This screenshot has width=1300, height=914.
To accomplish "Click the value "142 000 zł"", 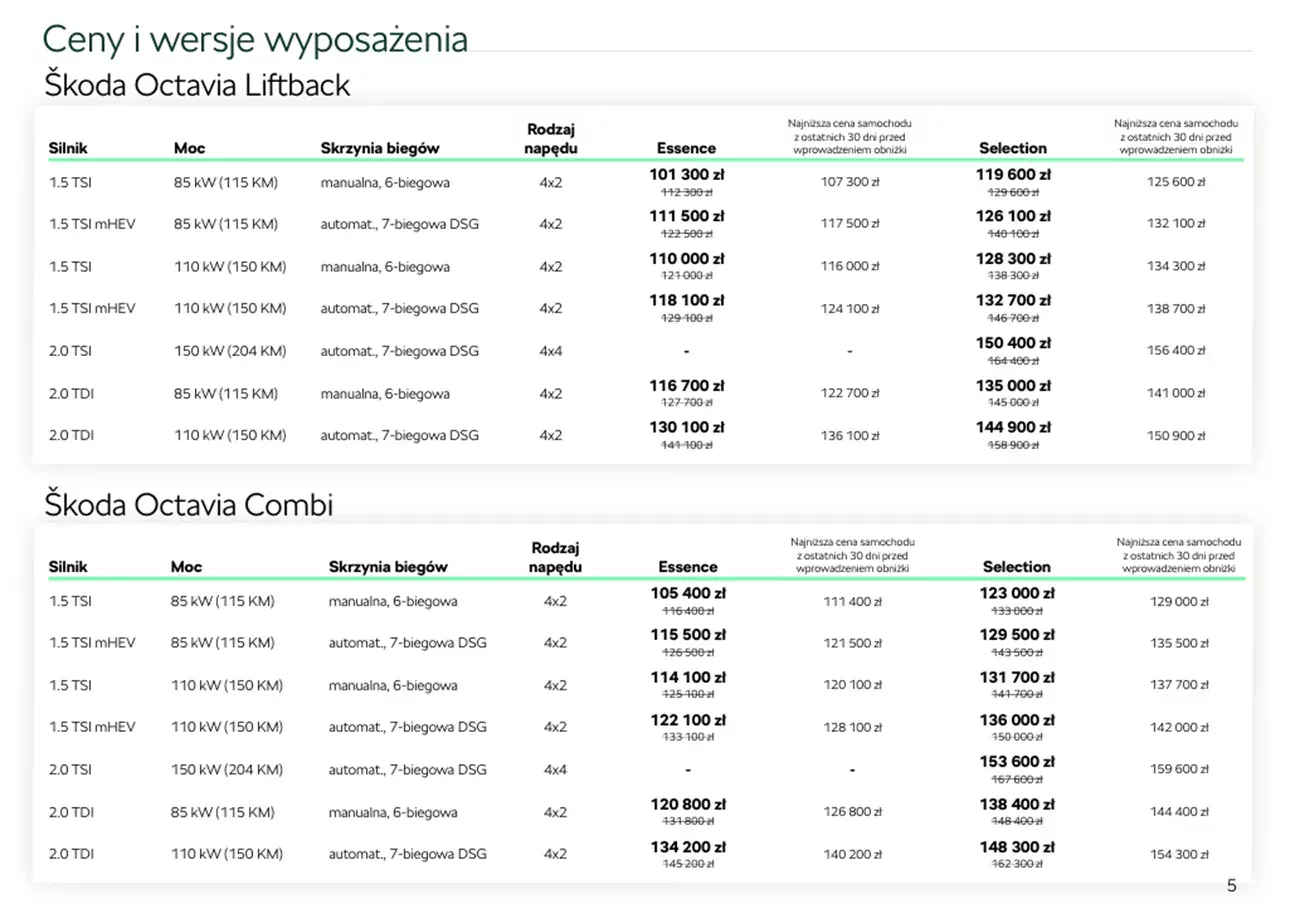I will tap(1179, 727).
